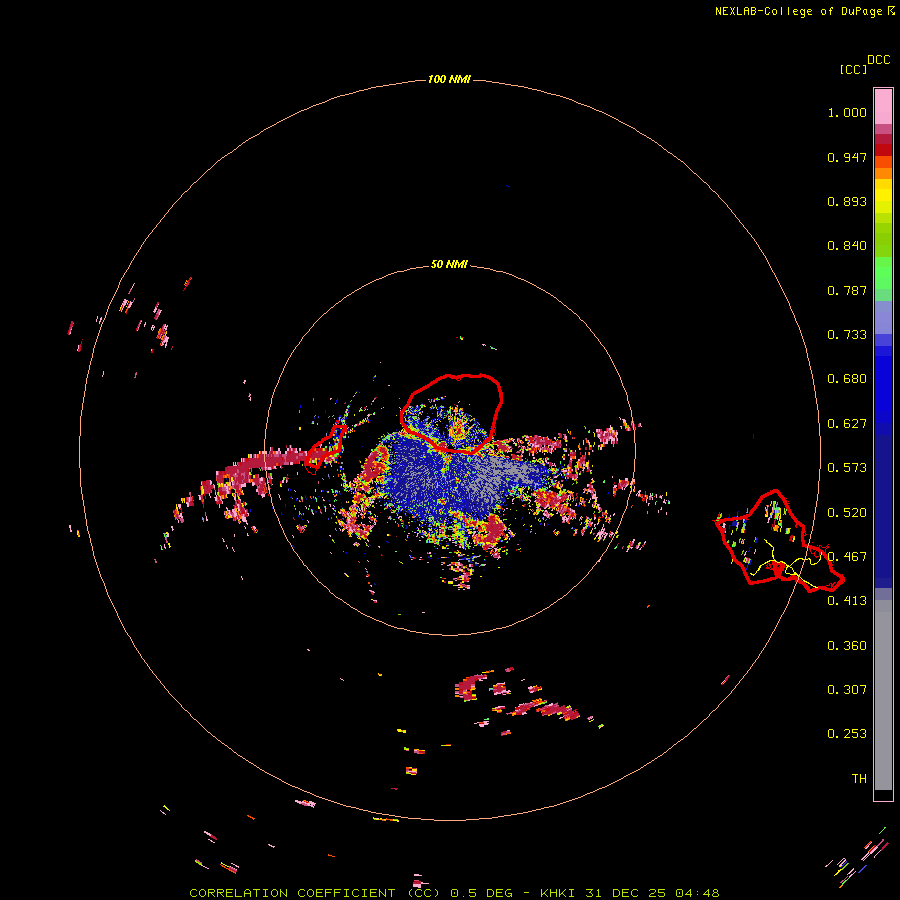Click the DCC label above color scale
This screenshot has width=900, height=900.
pos(879,60)
